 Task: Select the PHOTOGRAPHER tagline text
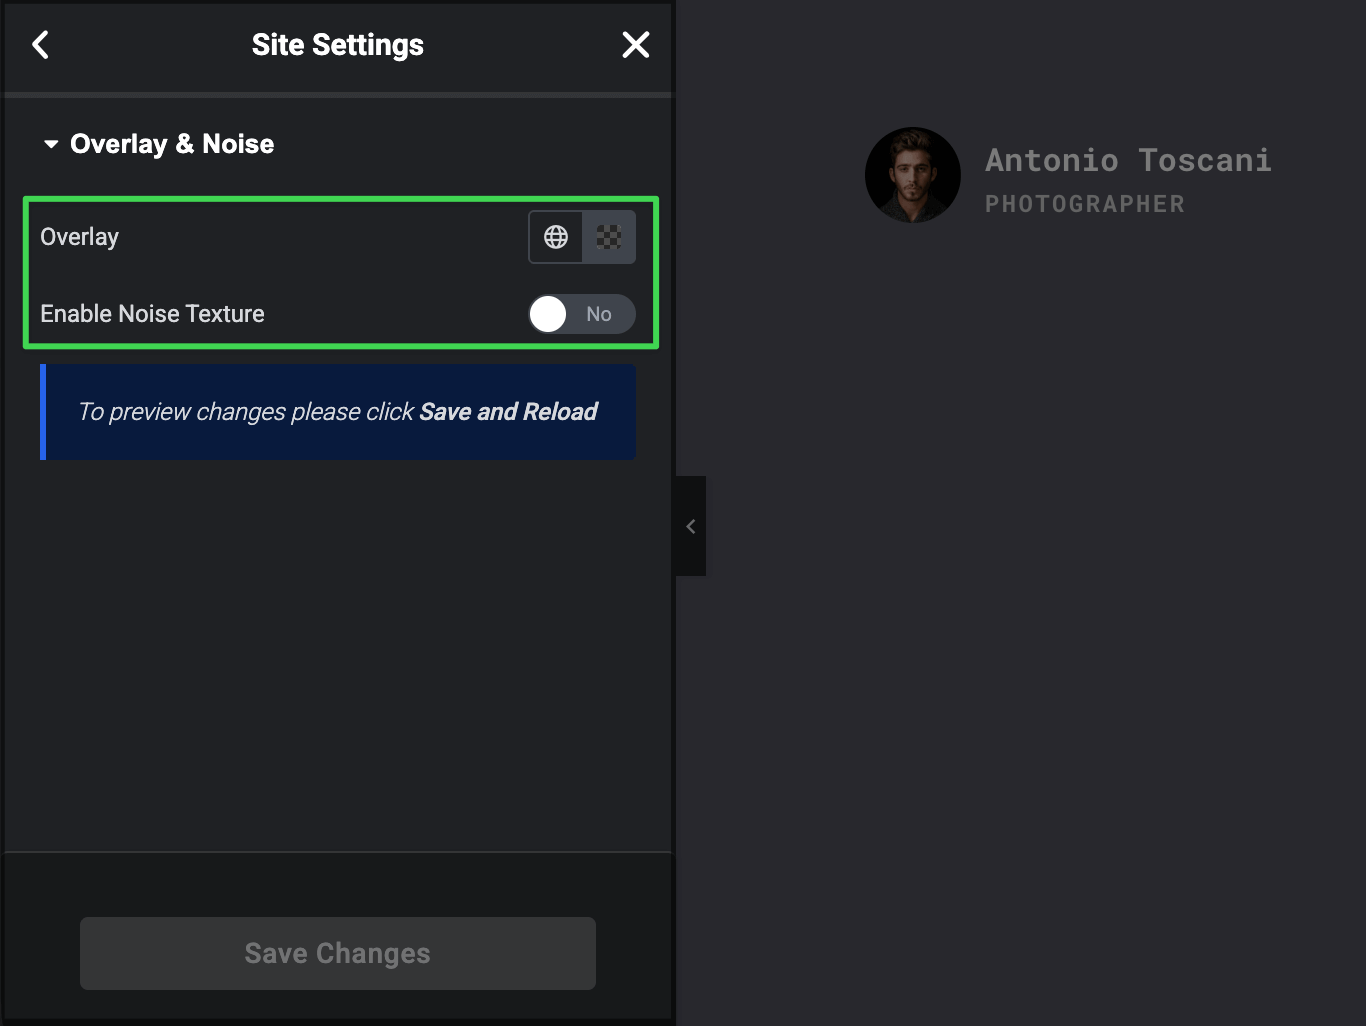(1084, 204)
